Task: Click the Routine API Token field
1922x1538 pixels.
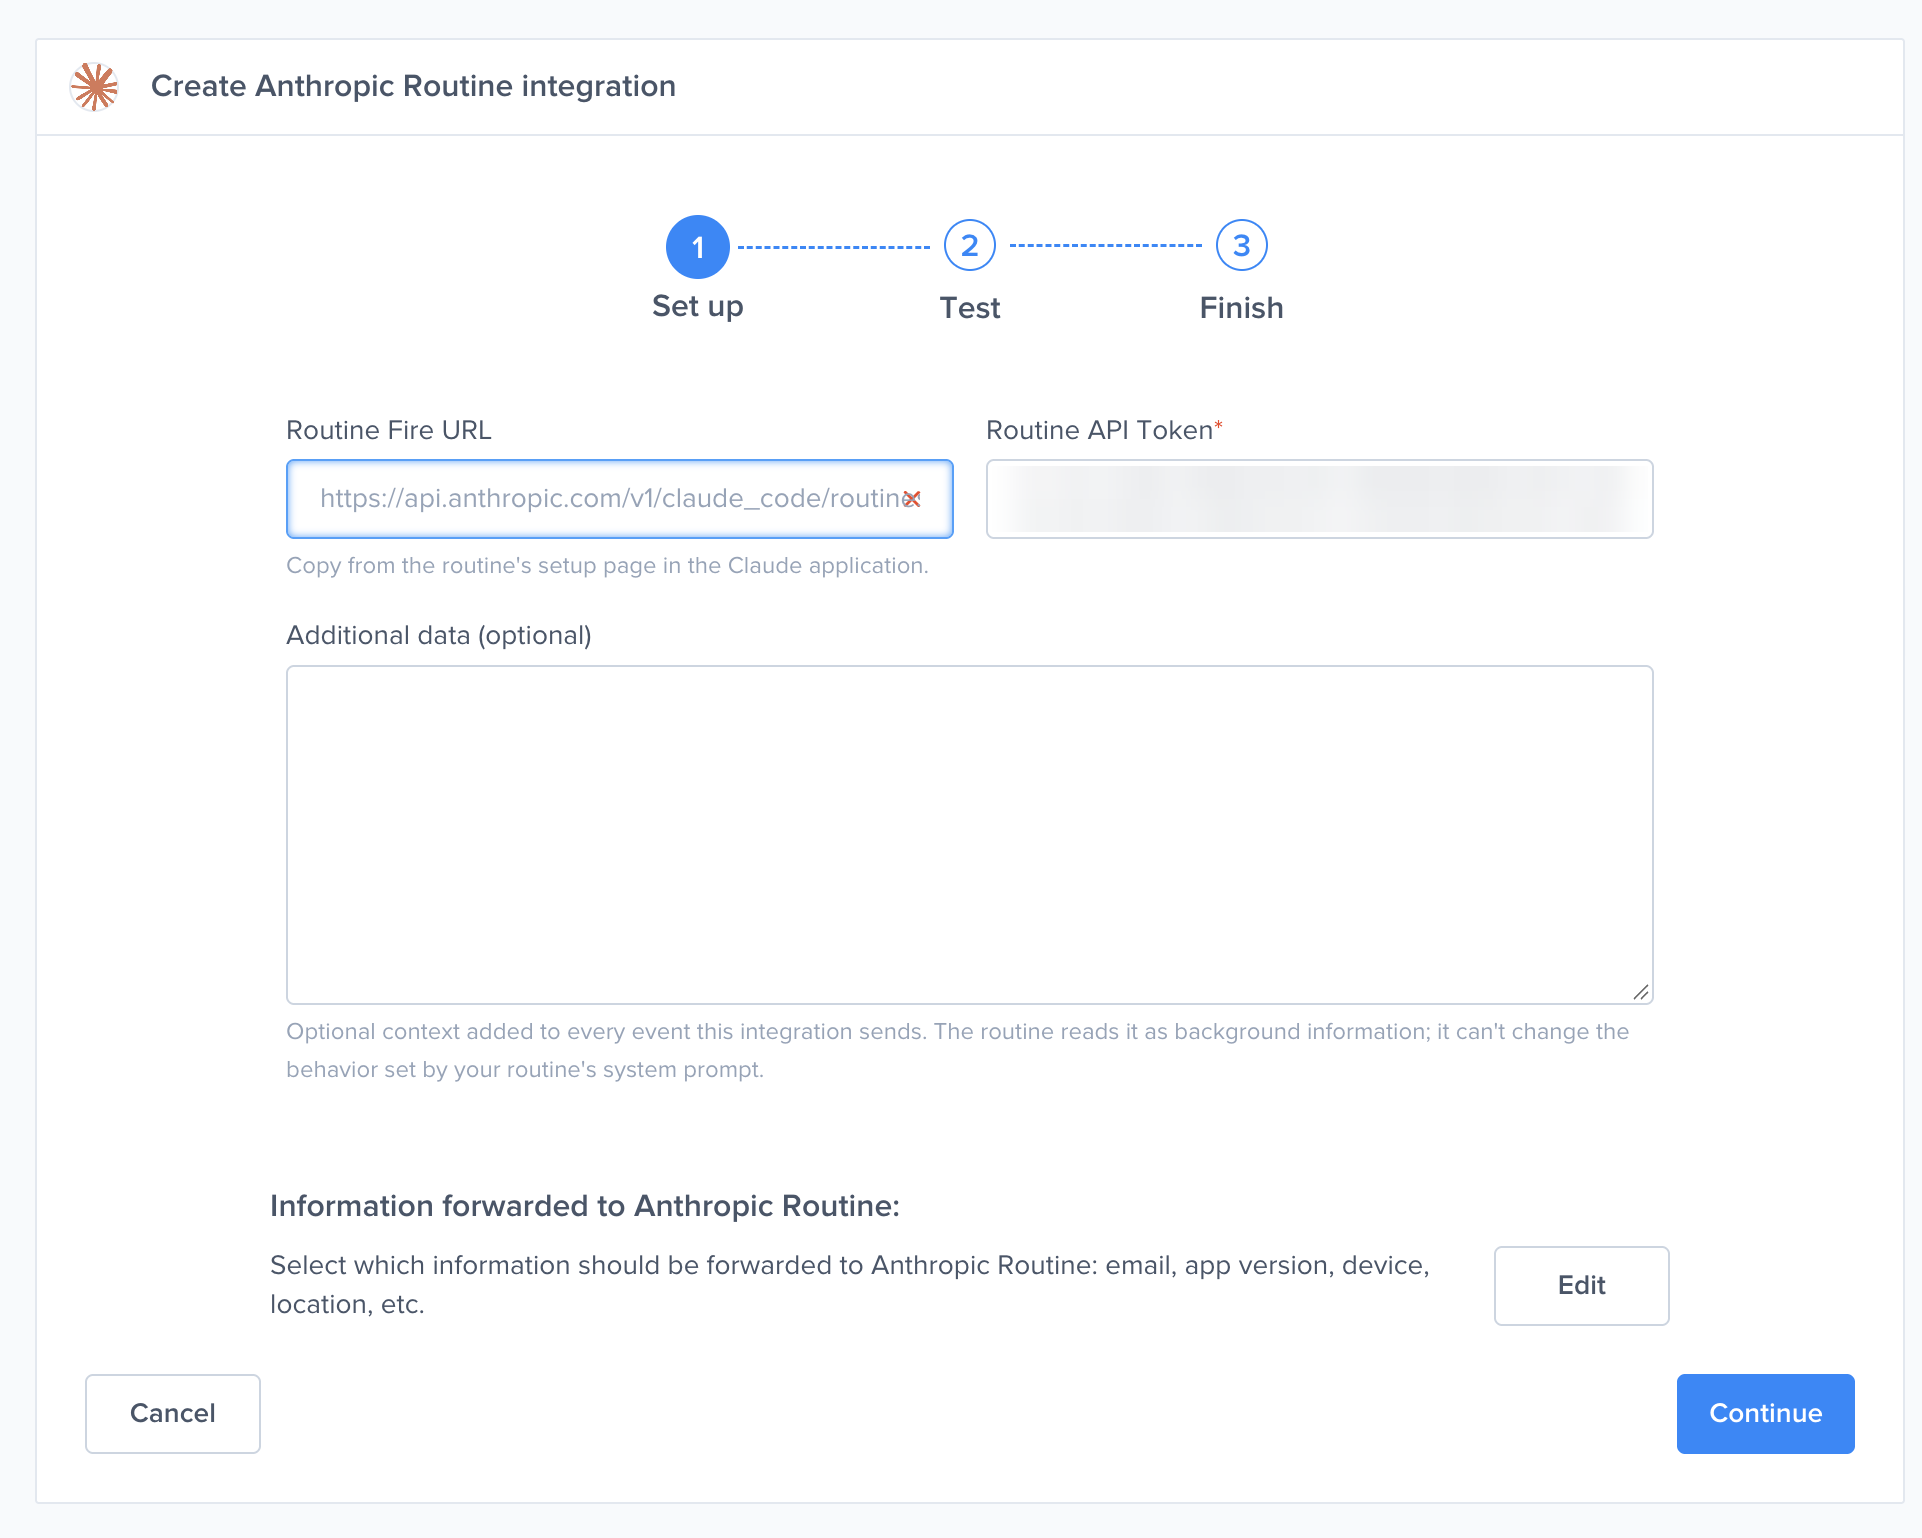Action: [x=1319, y=499]
